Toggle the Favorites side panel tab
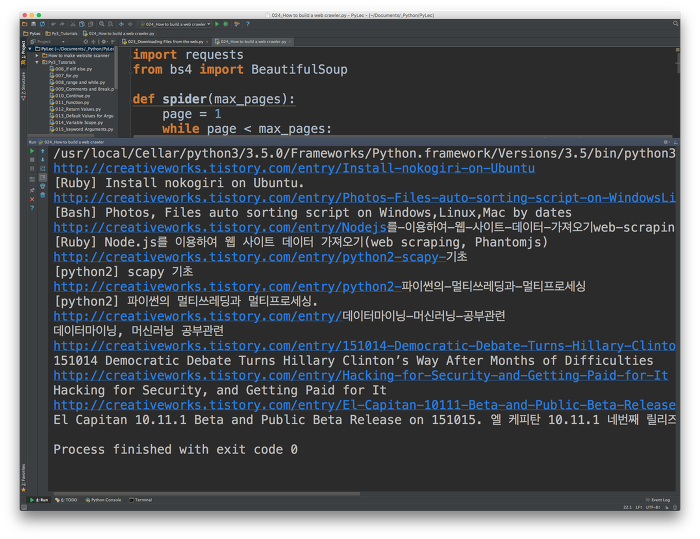This screenshot has width=700, height=539. click(24, 478)
